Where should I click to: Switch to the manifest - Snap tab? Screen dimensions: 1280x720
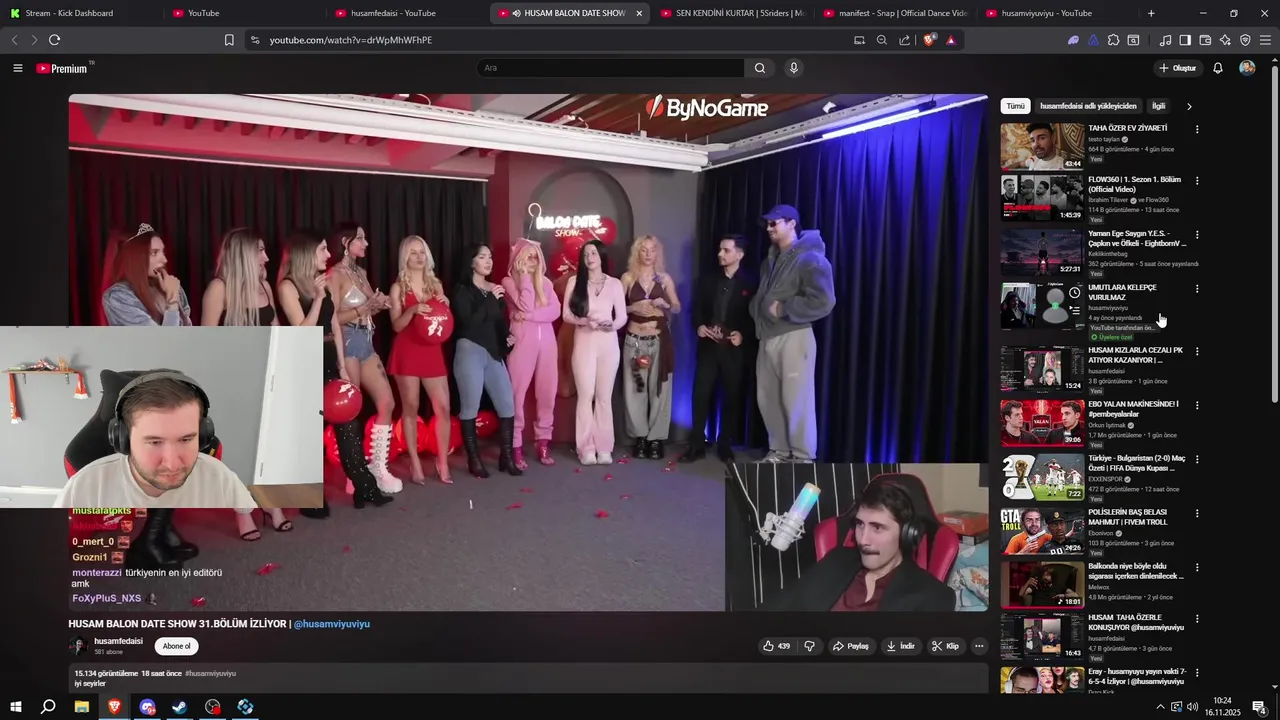(x=895, y=13)
